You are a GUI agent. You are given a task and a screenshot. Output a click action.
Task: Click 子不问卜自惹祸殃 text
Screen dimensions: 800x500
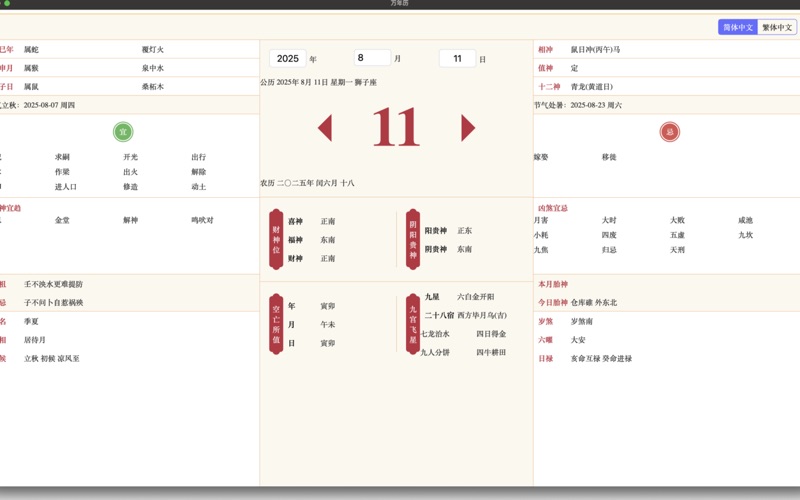(x=53, y=303)
